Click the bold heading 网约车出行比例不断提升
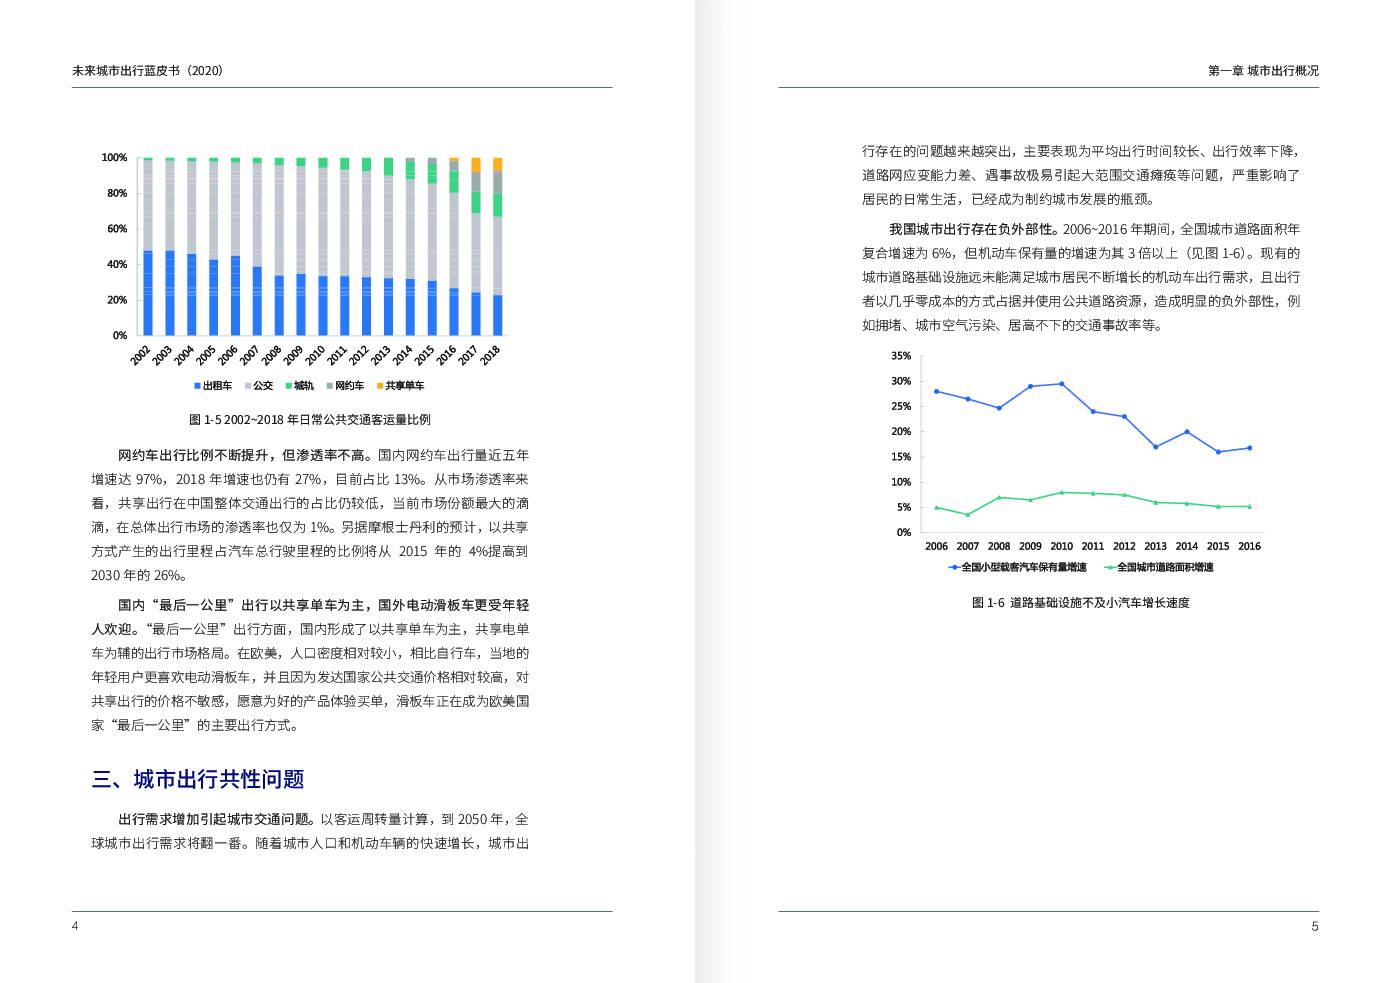This screenshot has height=983, width=1391. pyautogui.click(x=195, y=456)
